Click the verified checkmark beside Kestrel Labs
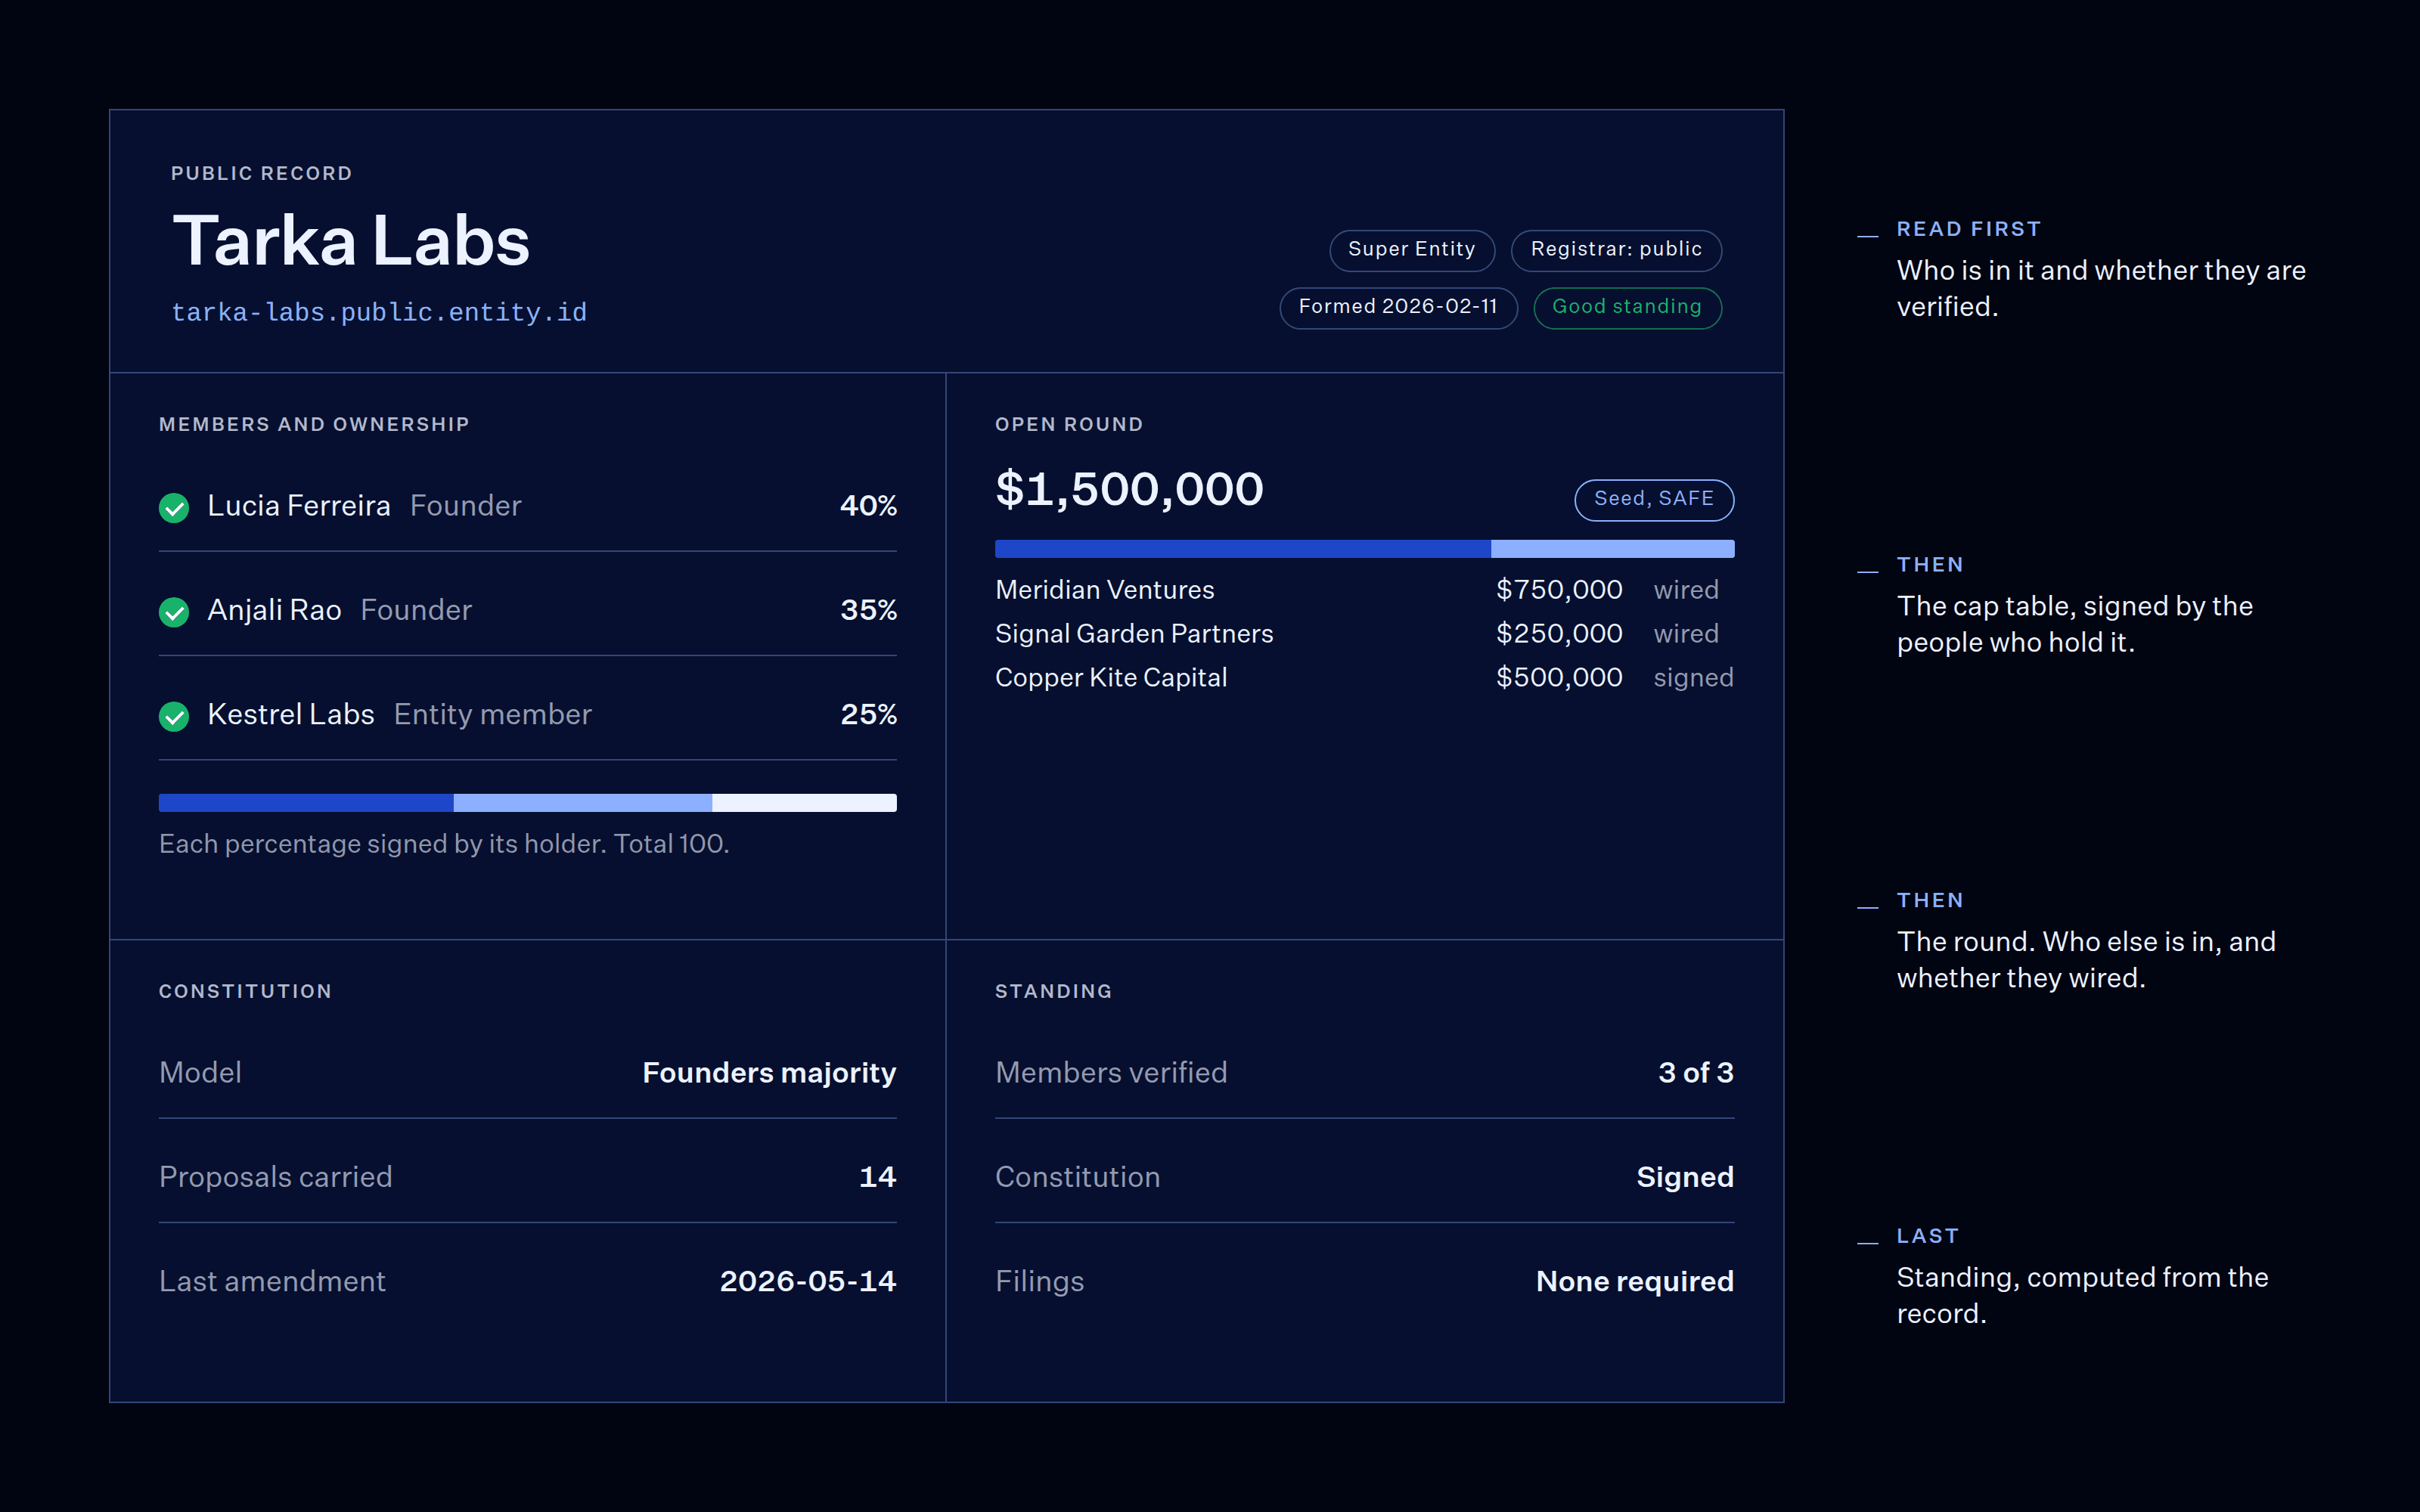2420x1512 pixels. click(174, 716)
